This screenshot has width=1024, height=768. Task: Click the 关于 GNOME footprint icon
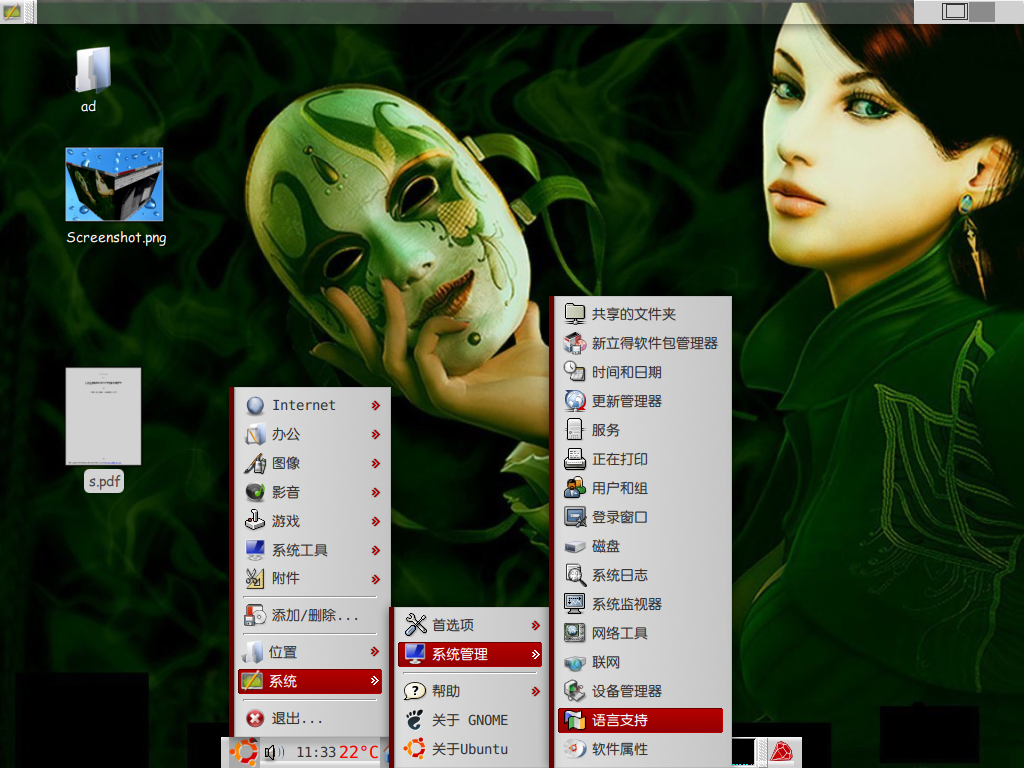(x=414, y=720)
